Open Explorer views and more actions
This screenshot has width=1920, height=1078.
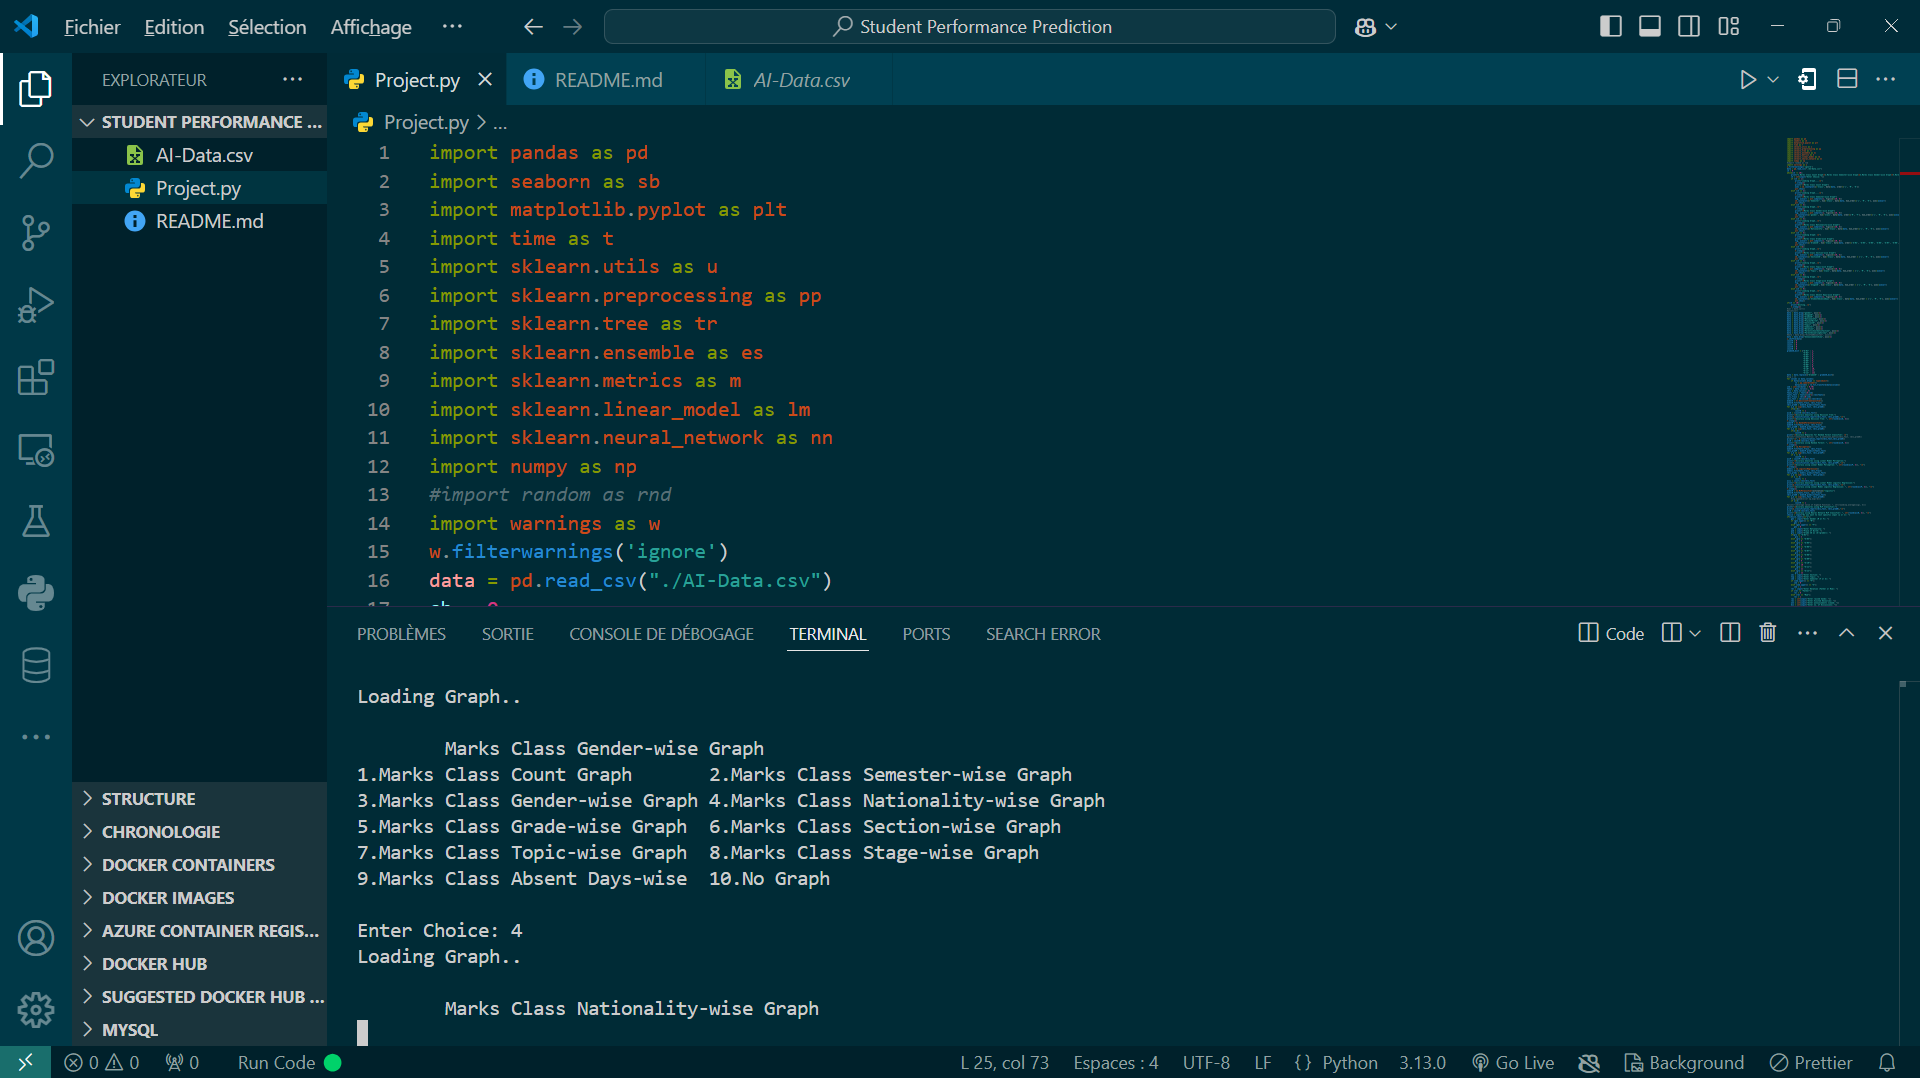[292, 80]
